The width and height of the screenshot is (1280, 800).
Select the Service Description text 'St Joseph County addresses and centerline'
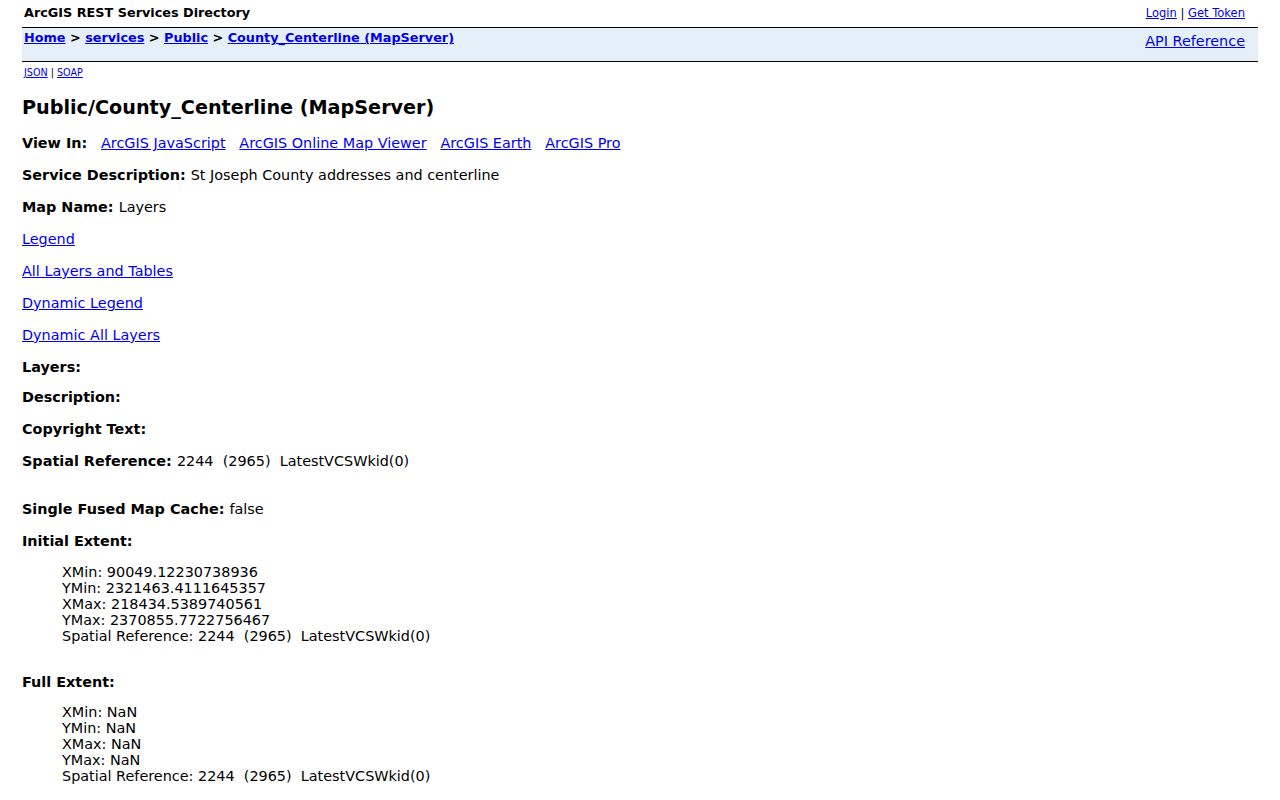345,175
